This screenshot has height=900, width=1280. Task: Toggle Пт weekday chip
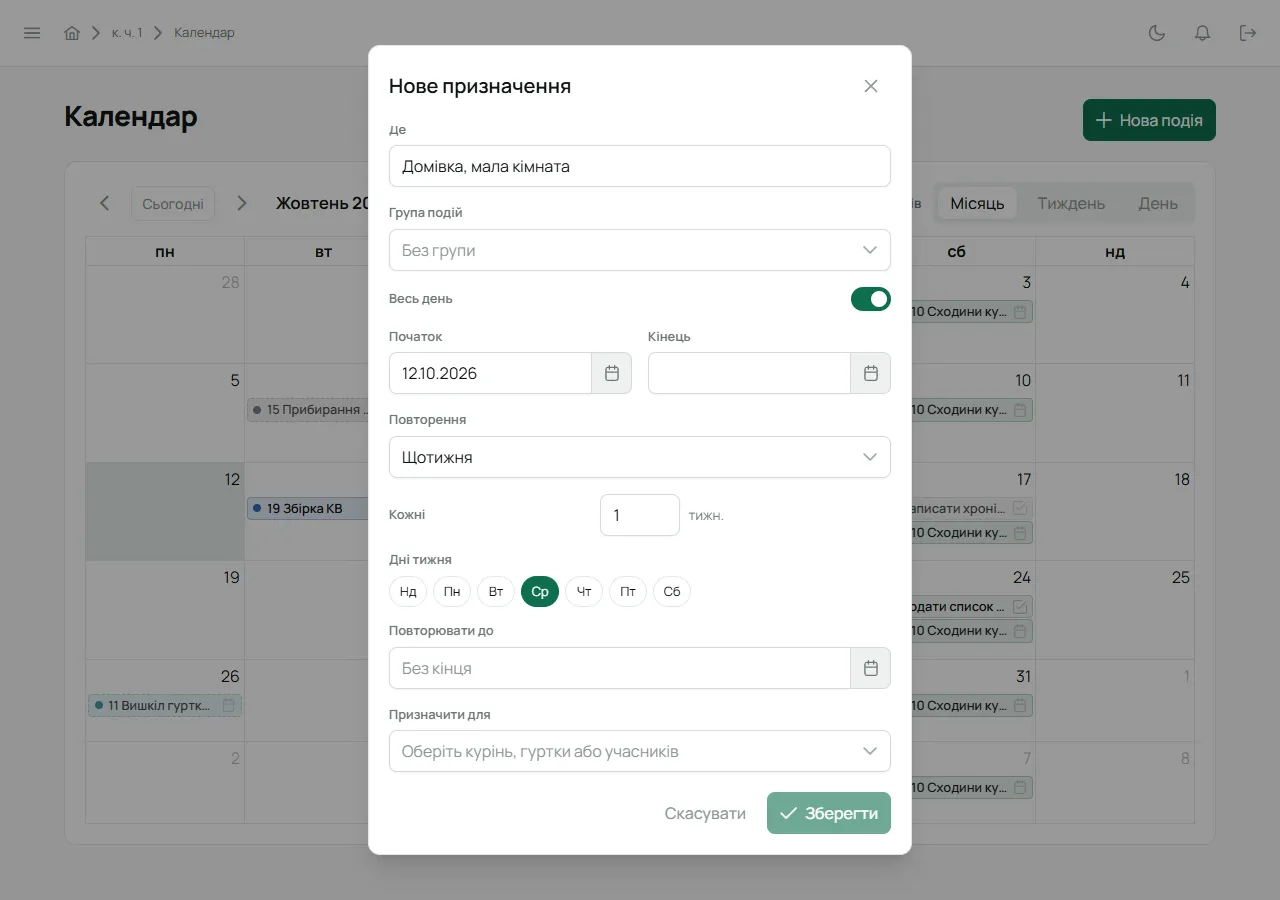pyautogui.click(x=628, y=592)
